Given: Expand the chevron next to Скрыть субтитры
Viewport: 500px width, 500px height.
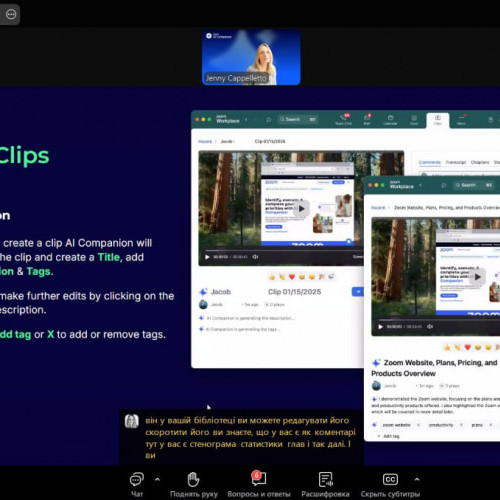Looking at the screenshot, I should tap(417, 480).
